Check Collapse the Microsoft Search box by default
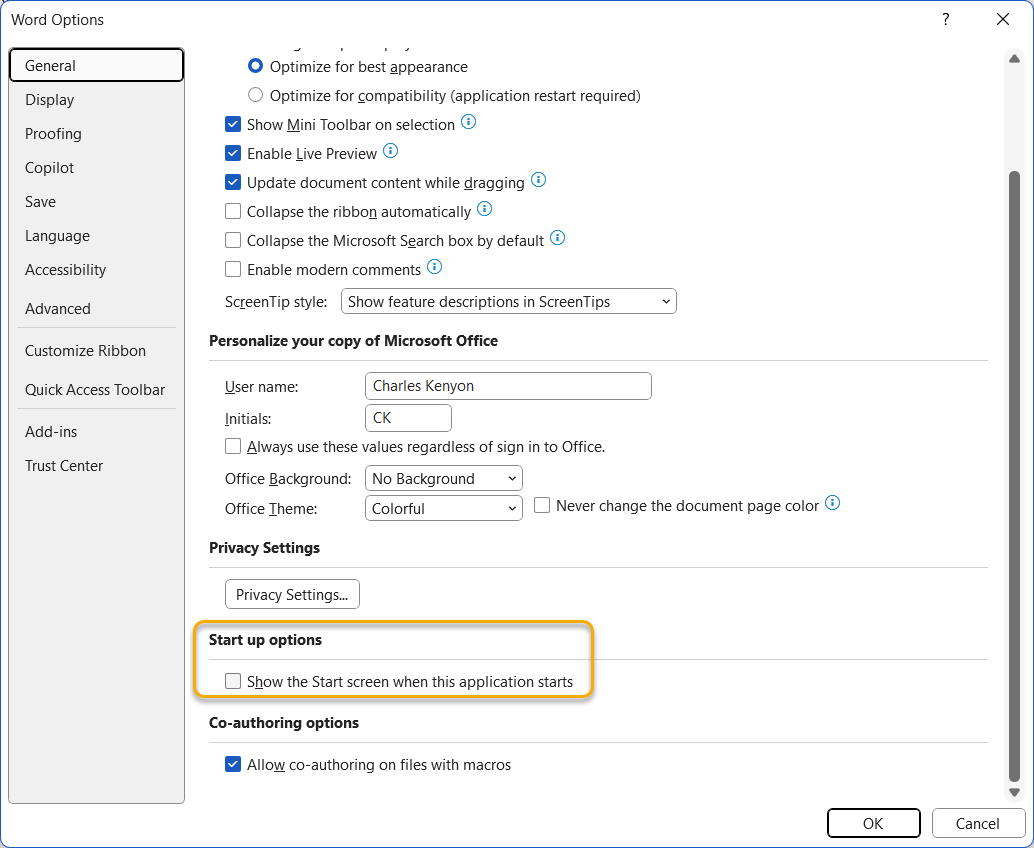Viewport: 1034px width, 848px height. 233,240
